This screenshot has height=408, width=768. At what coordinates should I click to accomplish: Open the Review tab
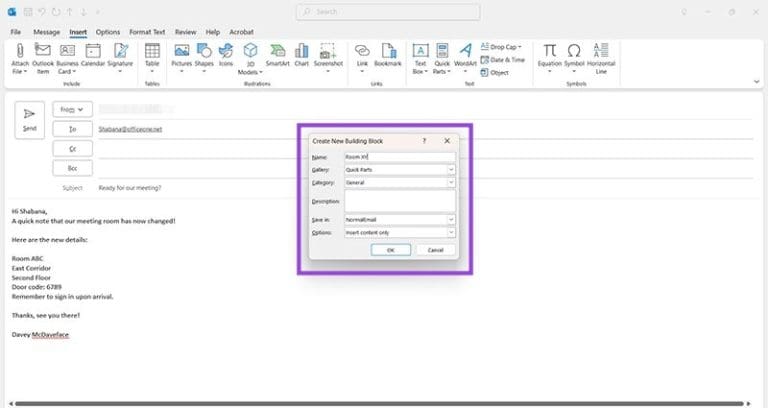click(185, 32)
